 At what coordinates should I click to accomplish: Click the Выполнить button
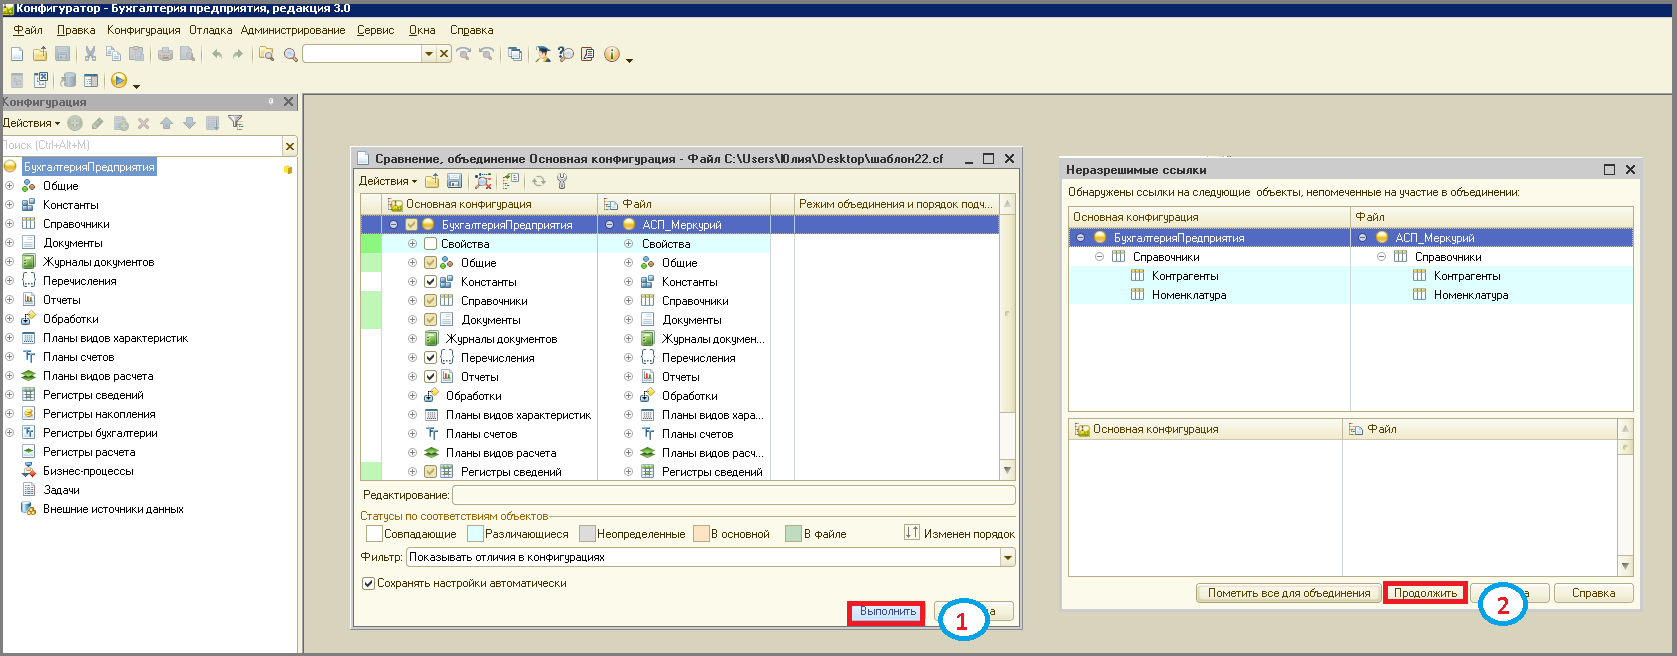(887, 612)
